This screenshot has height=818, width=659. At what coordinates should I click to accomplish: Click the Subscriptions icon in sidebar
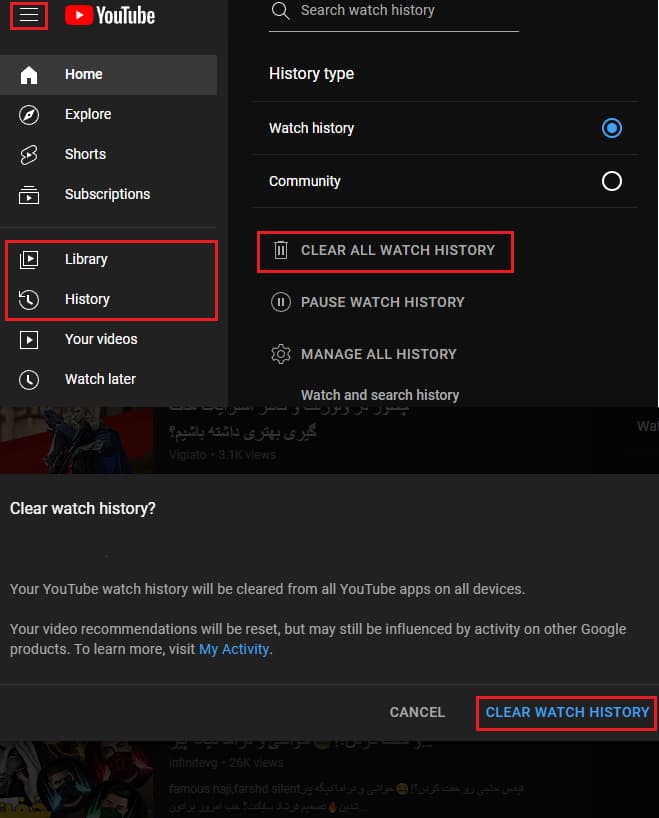point(29,195)
